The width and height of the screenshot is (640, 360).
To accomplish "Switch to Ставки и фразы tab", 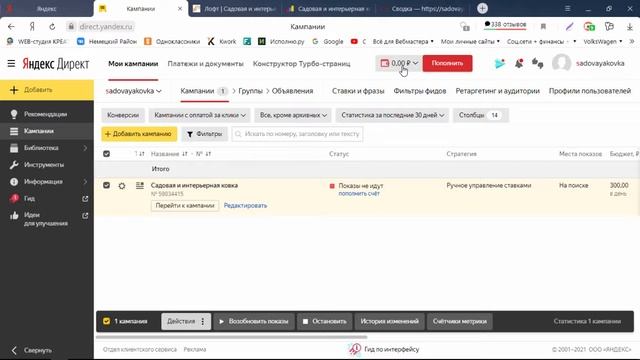I will click(x=358, y=91).
